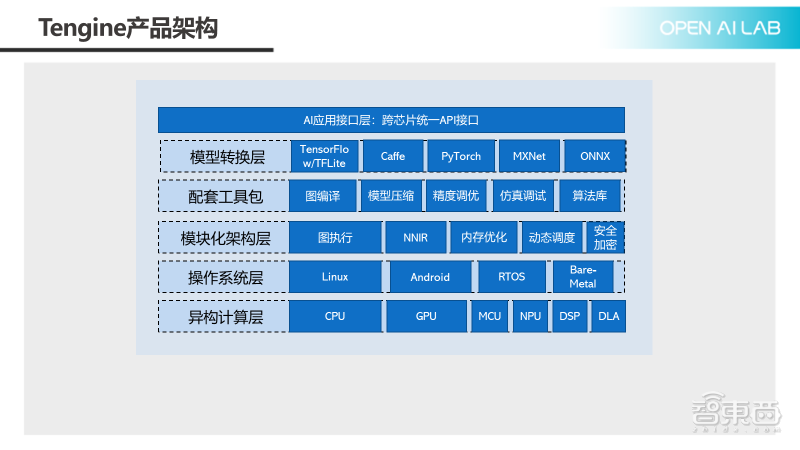This screenshot has width=800, height=450.
Task: Select the PyTorch box
Action: pyautogui.click(x=461, y=156)
